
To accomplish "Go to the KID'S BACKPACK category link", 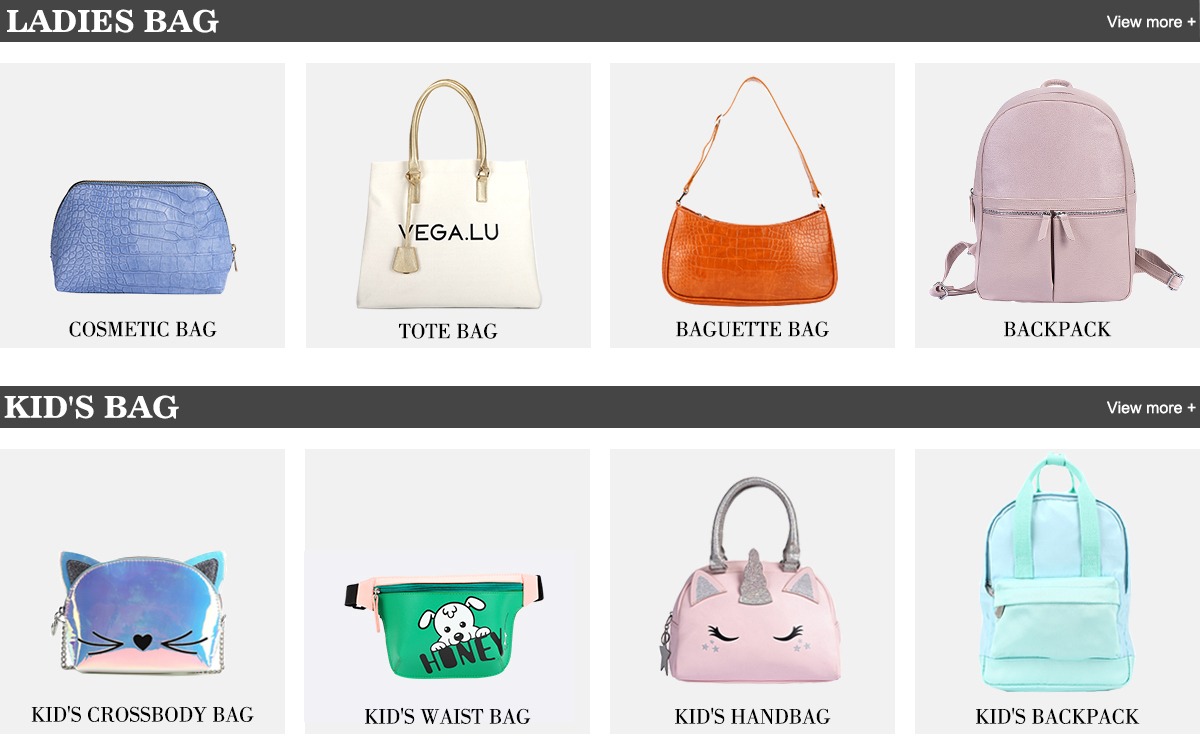I will pos(1057,717).
